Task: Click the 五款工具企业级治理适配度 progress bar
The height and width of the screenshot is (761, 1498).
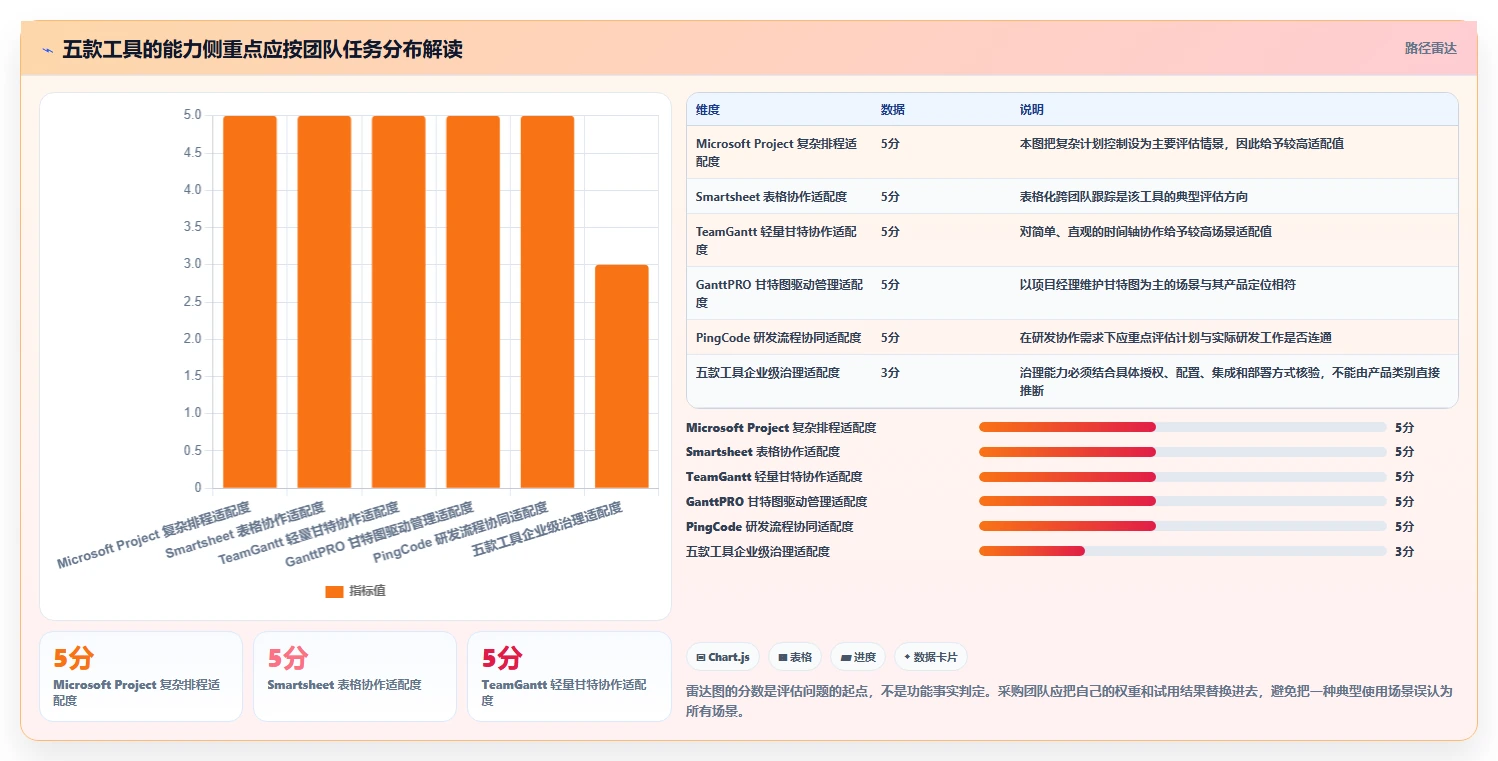Action: (x=1183, y=551)
